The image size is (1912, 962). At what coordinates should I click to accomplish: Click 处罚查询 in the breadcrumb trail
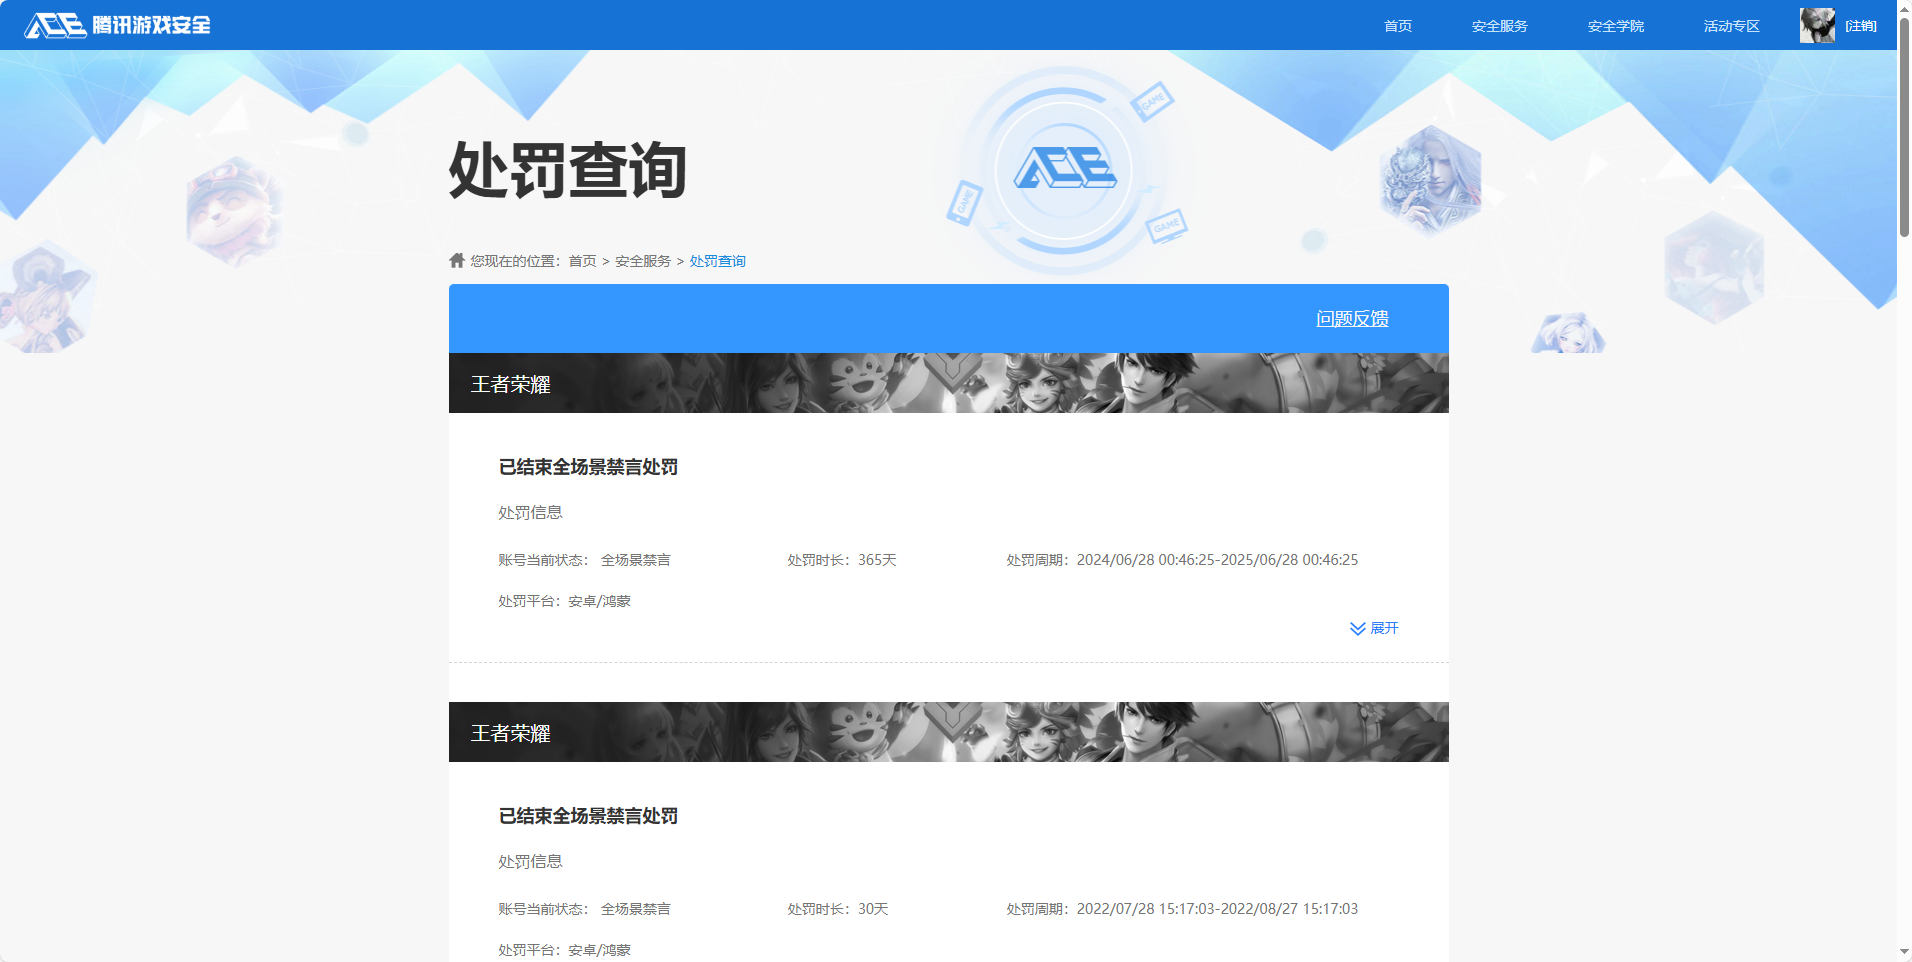click(x=716, y=259)
